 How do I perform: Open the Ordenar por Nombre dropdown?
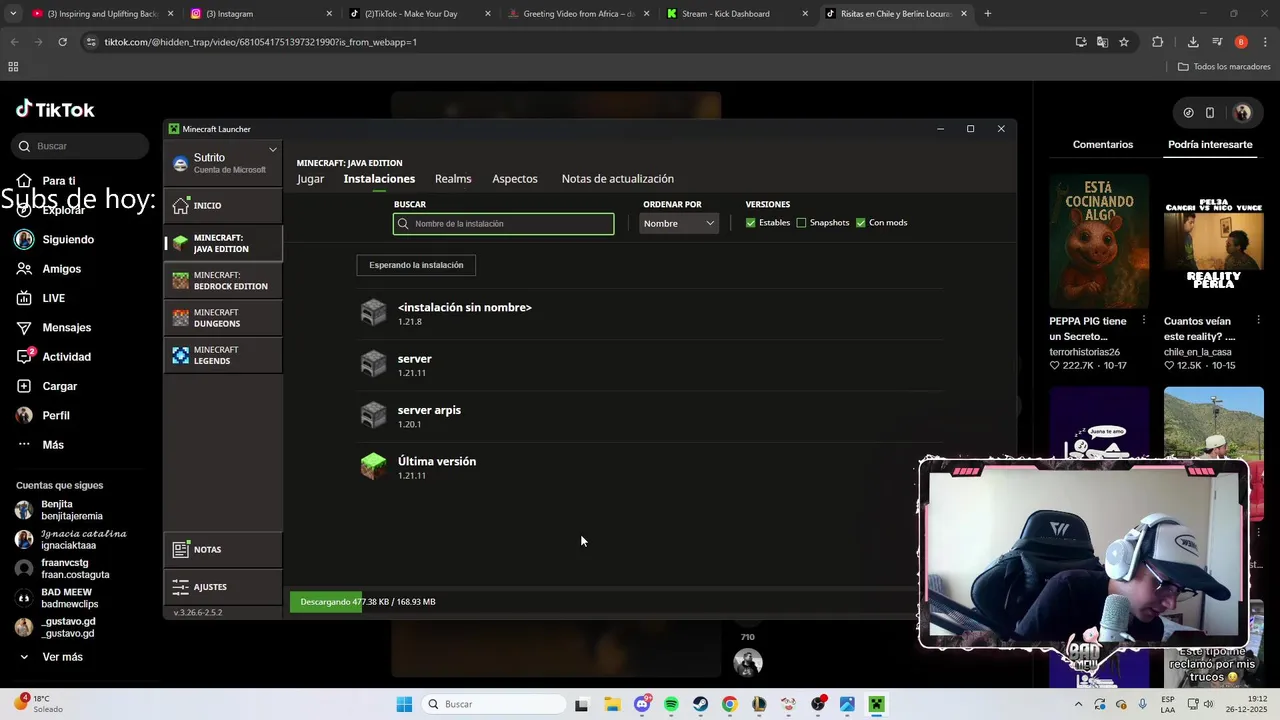[679, 223]
